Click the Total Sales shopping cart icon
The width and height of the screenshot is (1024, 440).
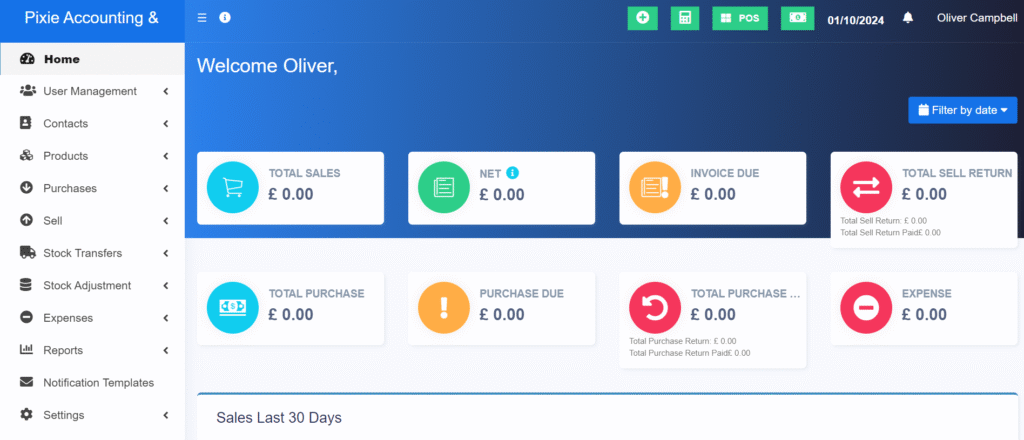click(x=232, y=187)
